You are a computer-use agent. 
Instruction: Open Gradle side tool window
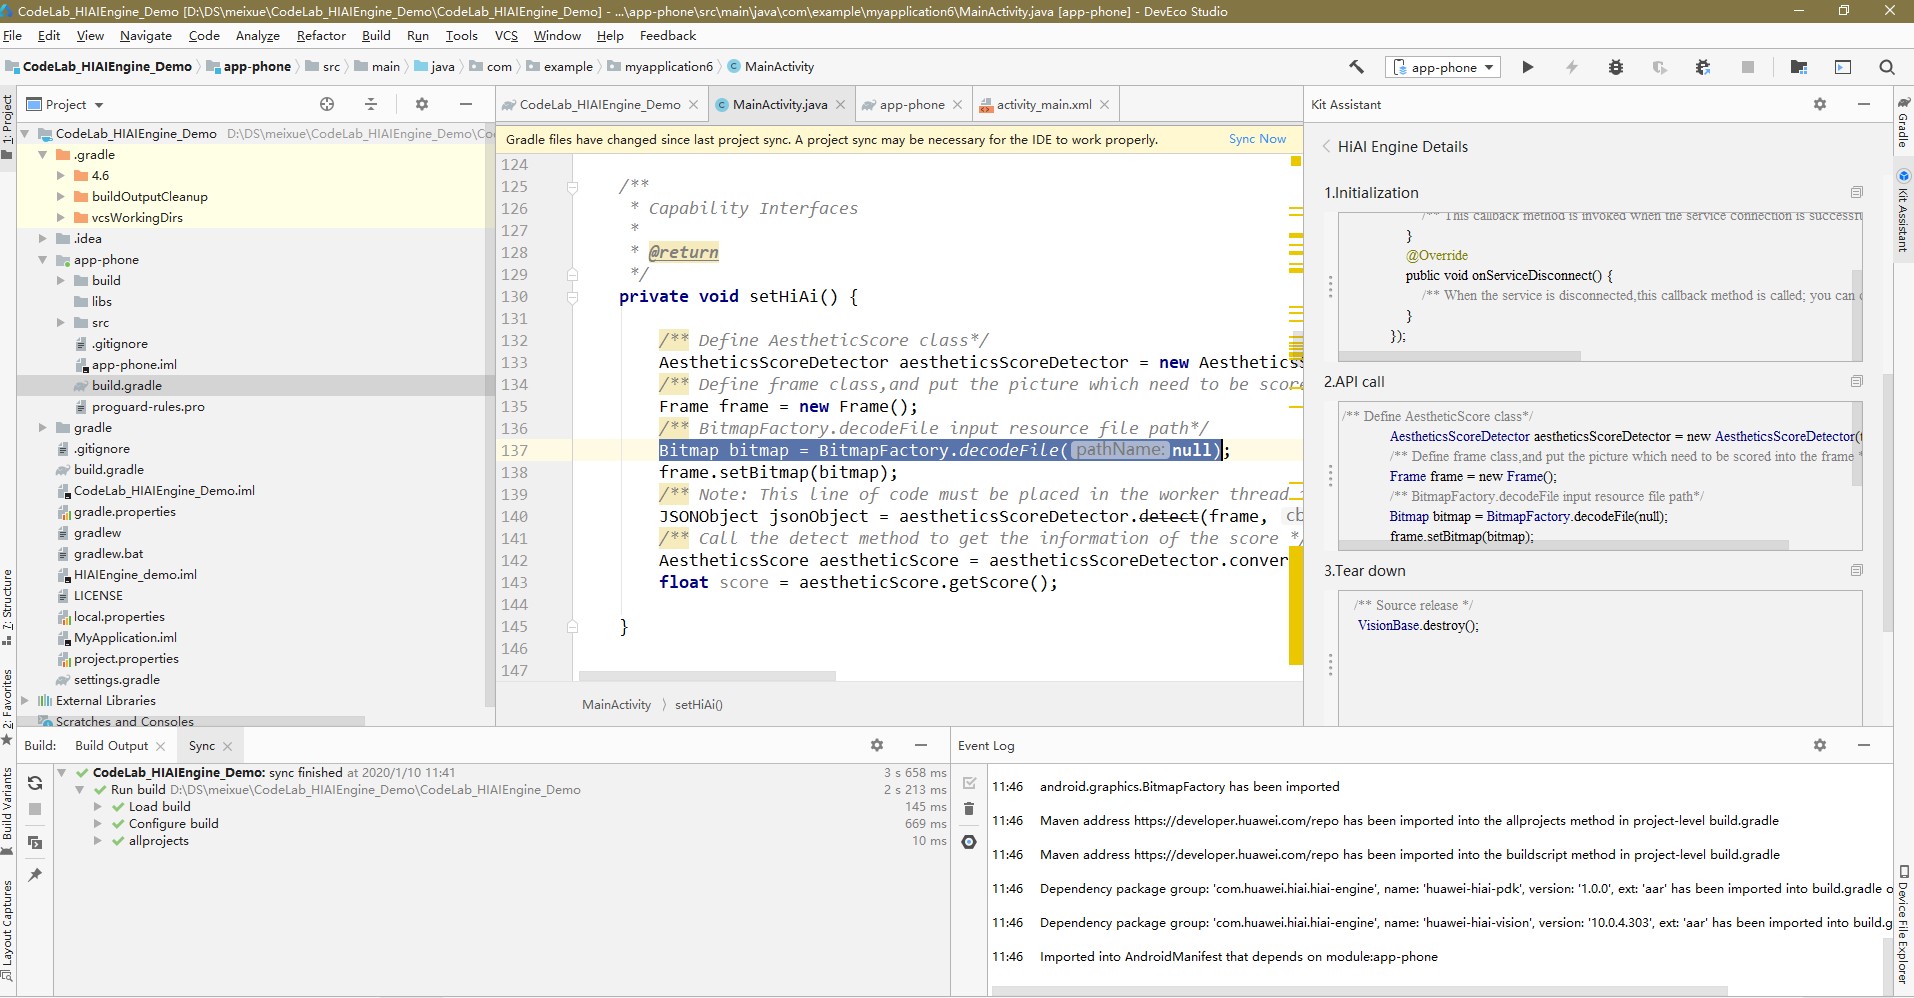pos(1903,122)
